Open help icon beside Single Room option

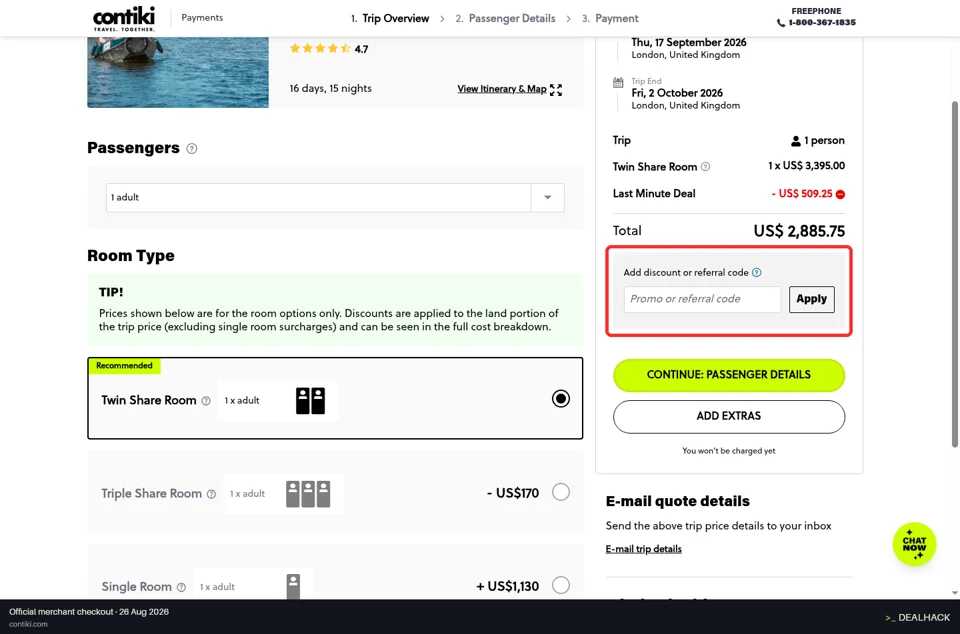tap(181, 587)
